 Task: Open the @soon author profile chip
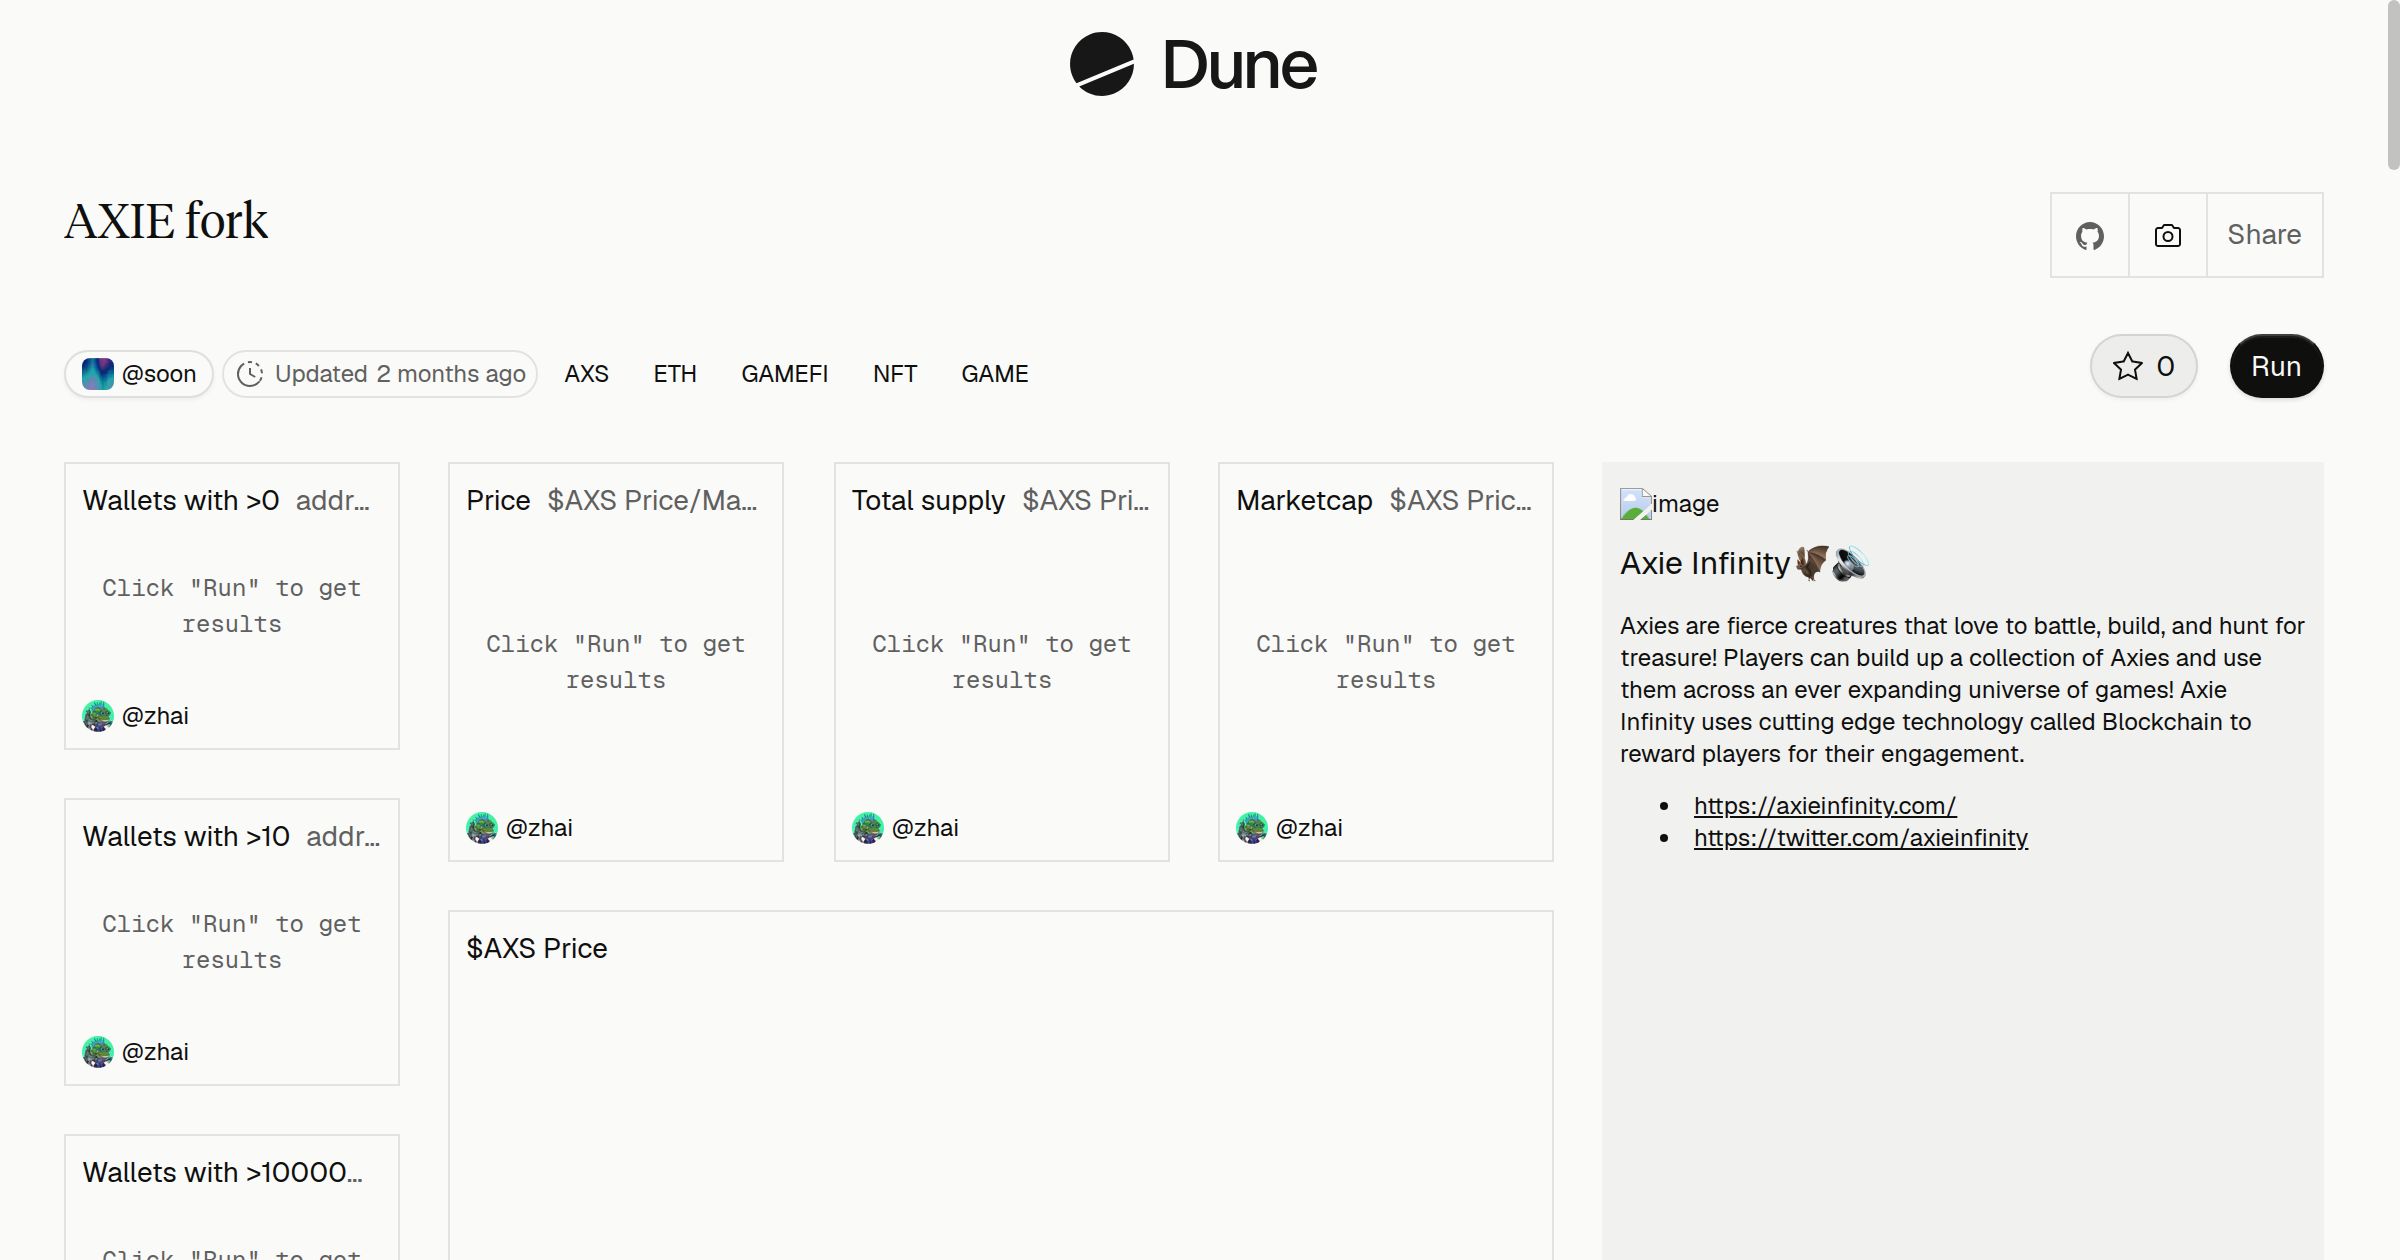pyautogui.click(x=139, y=374)
